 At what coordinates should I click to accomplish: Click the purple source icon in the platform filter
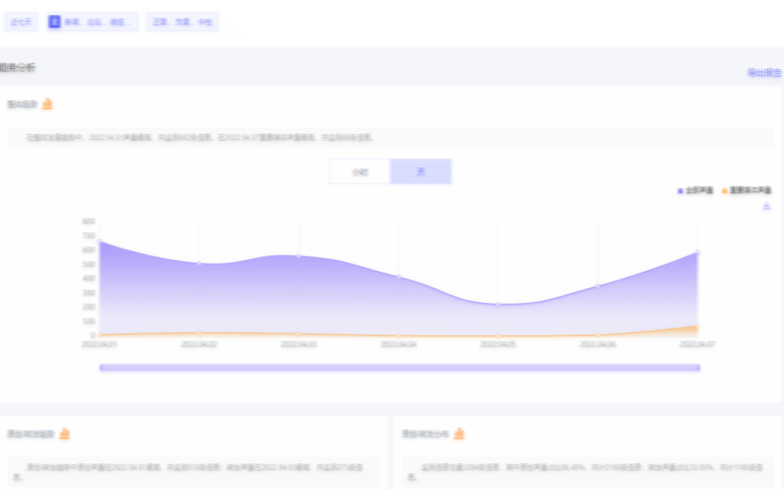tap(55, 21)
